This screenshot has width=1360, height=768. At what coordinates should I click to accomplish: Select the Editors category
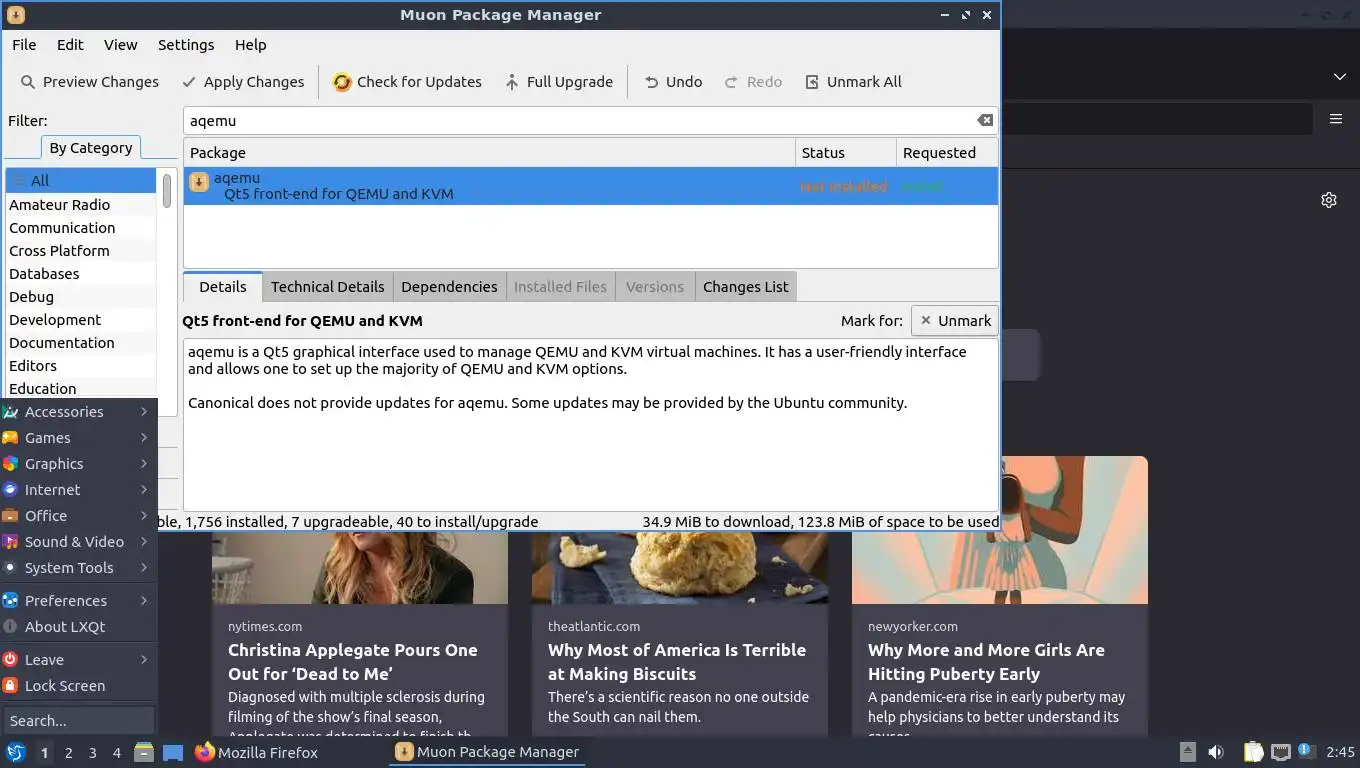[x=81, y=365]
